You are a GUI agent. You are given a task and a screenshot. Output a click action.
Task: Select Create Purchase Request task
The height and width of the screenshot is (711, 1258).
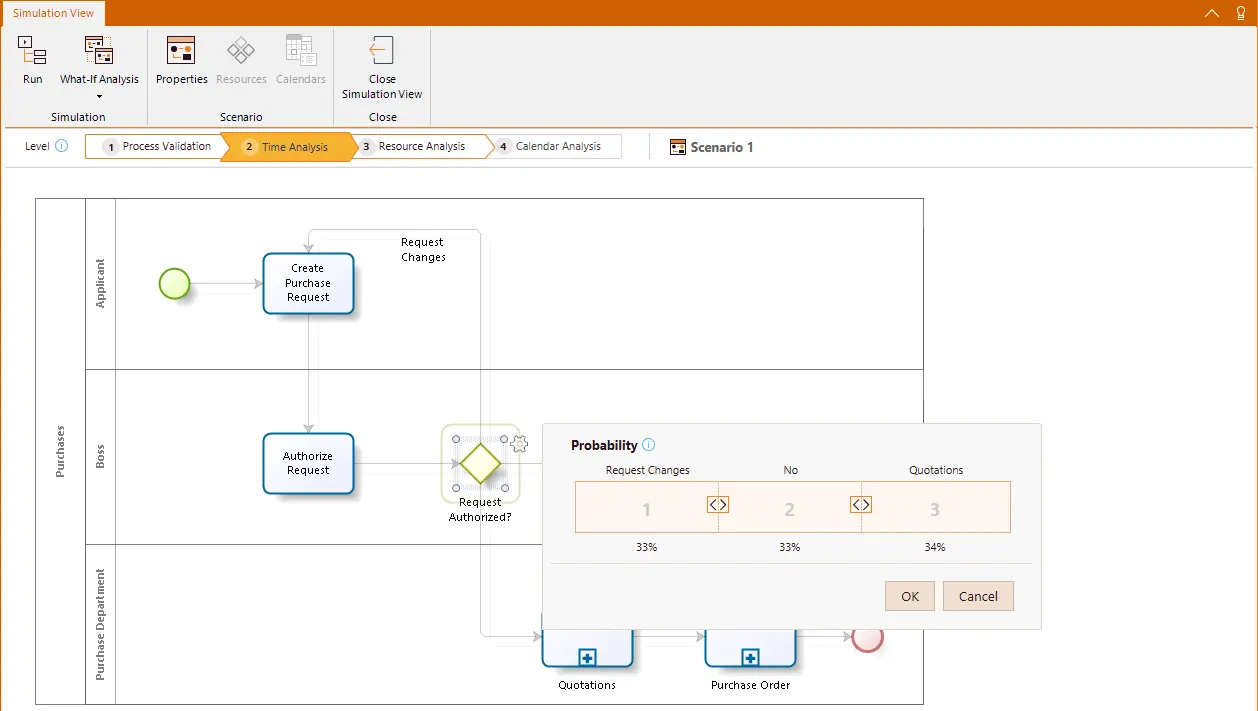click(x=308, y=283)
